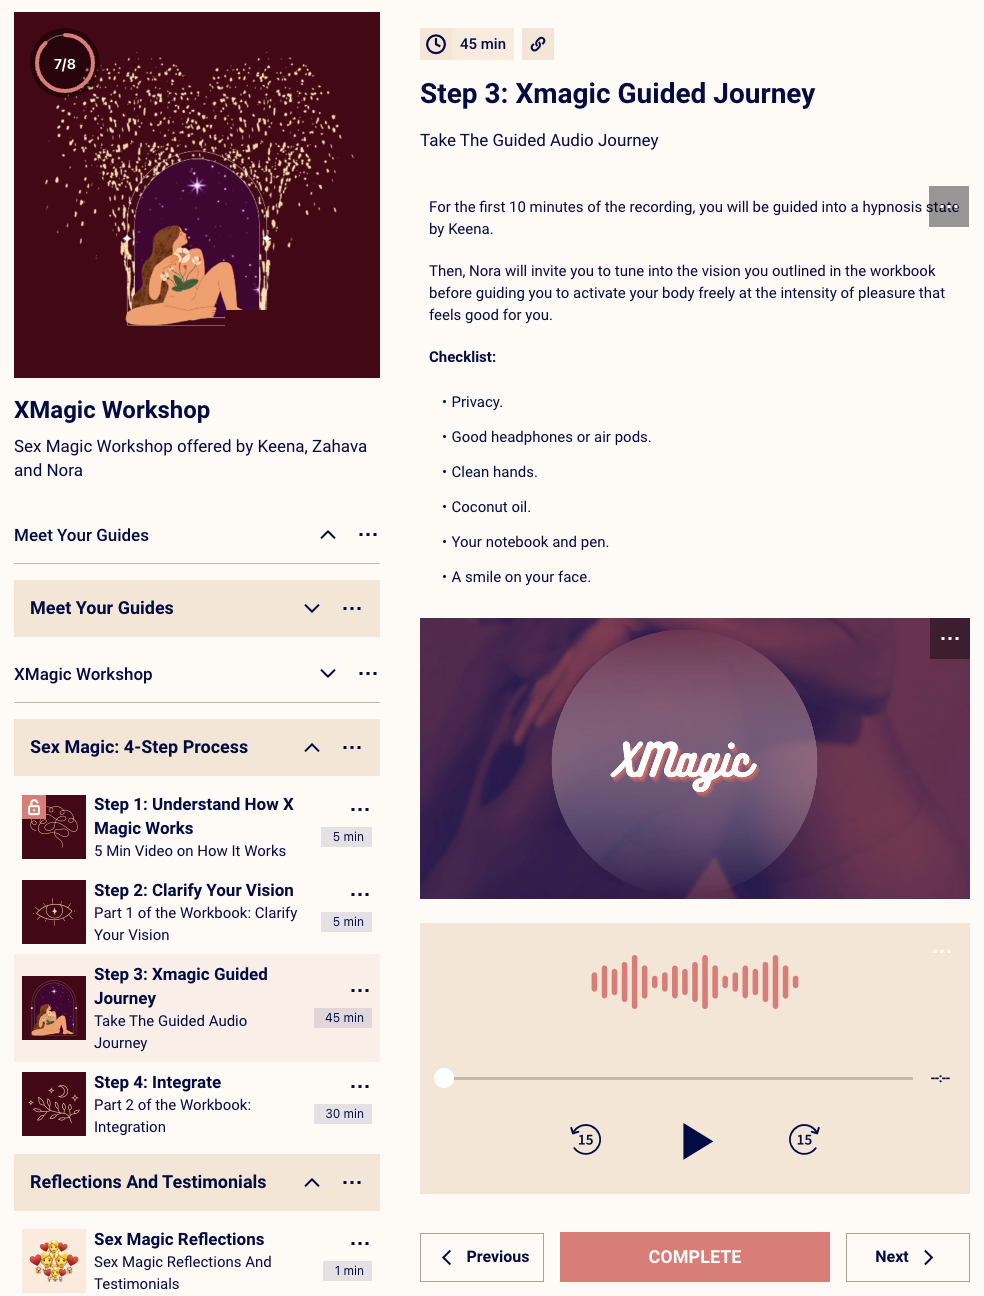Click the audio progress slider handle
This screenshot has width=984, height=1296.
click(x=444, y=1078)
